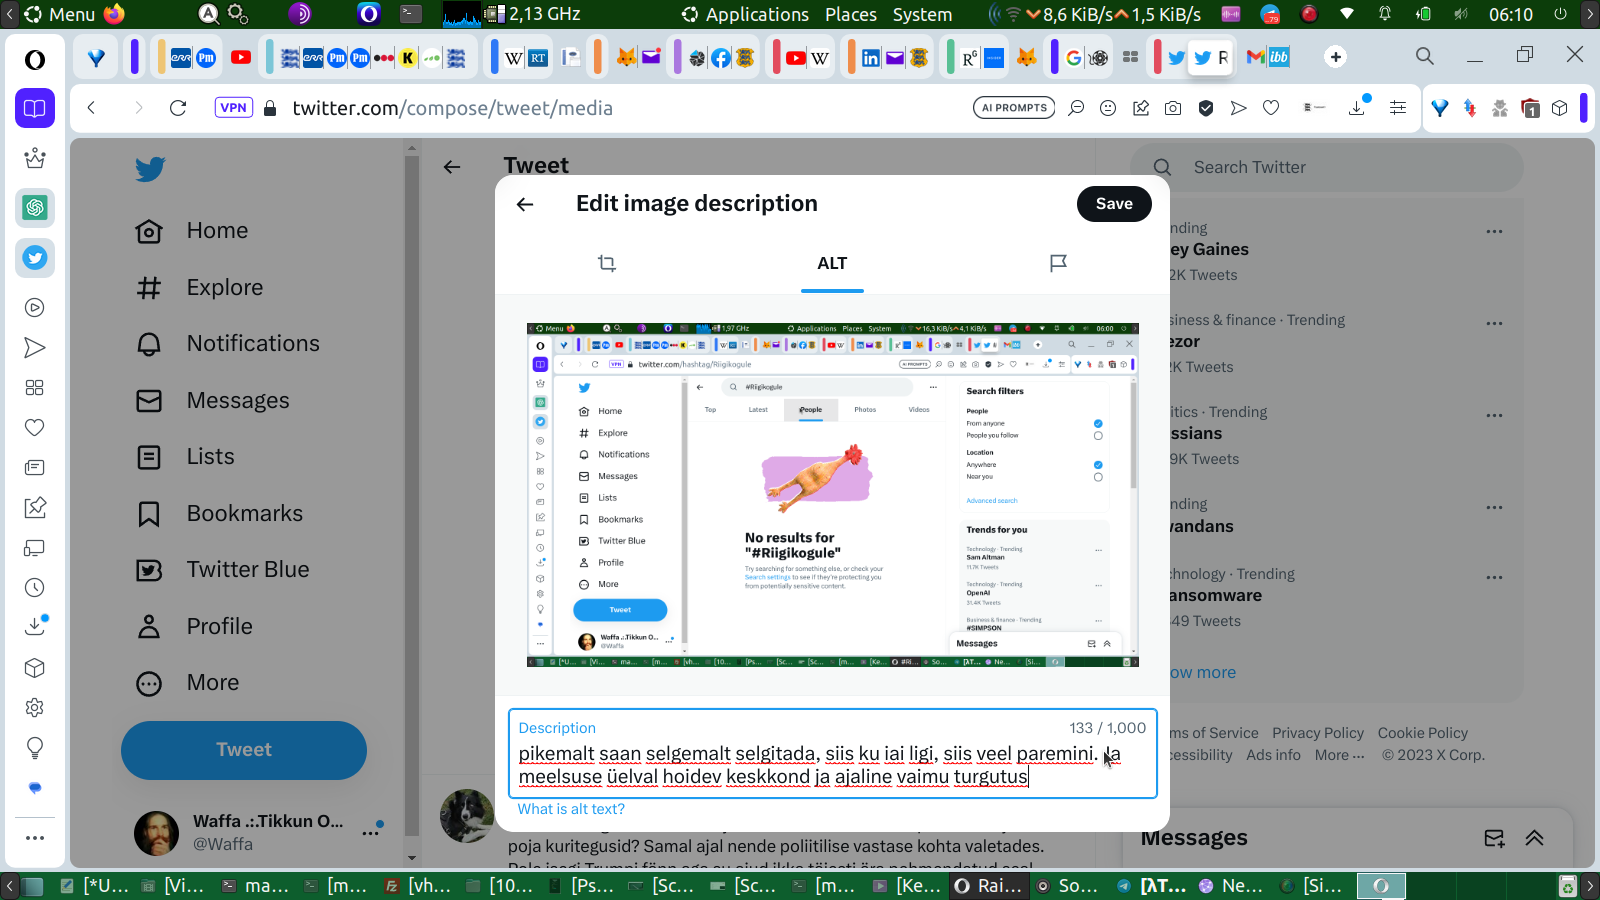Open the Cookie Policy link
Screen dimensions: 1600x900
(1423, 733)
